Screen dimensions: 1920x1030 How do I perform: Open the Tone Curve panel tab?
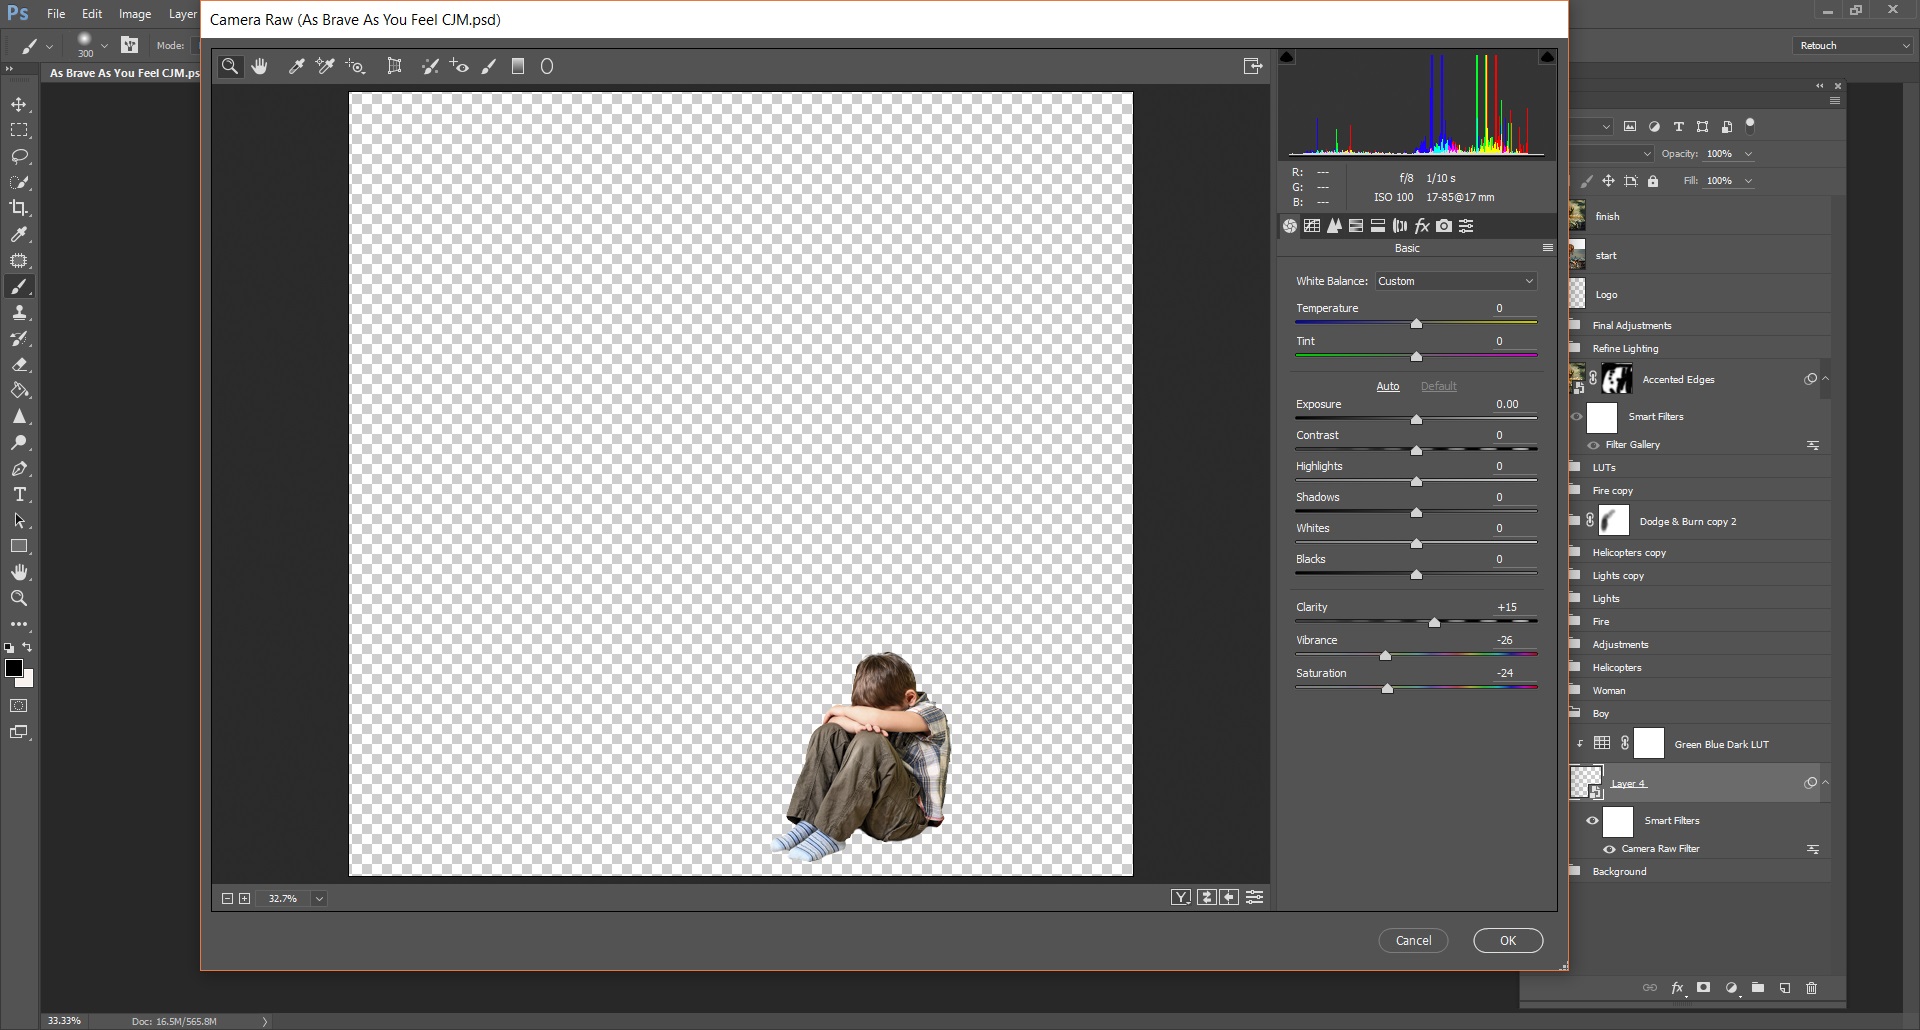1312,226
